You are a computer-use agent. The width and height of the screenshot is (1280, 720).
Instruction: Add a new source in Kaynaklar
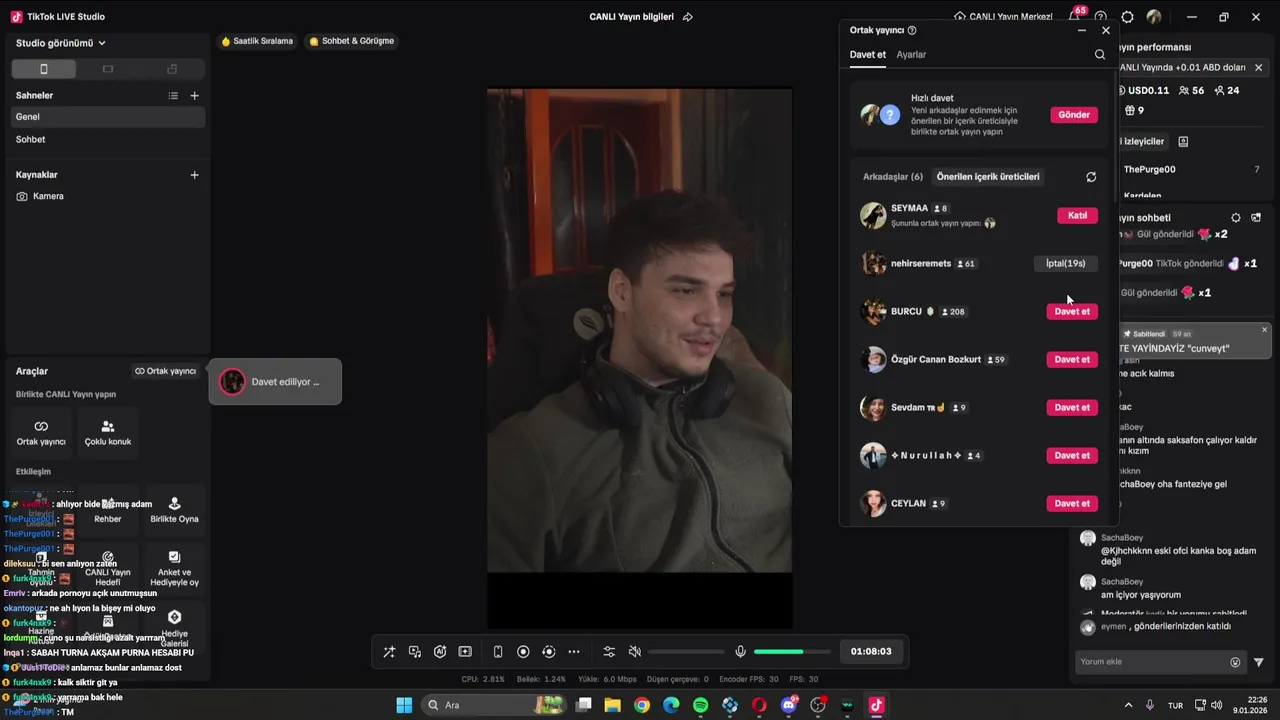pos(194,175)
